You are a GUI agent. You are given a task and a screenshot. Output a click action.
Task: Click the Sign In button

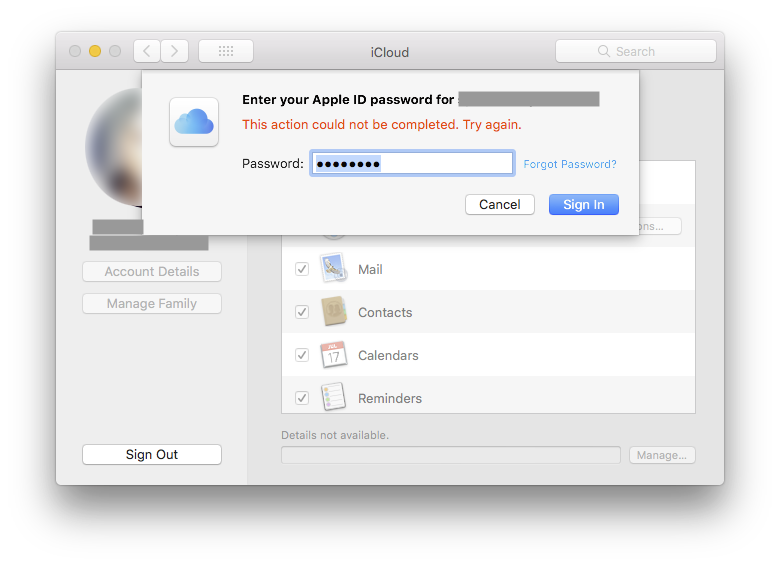[584, 204]
